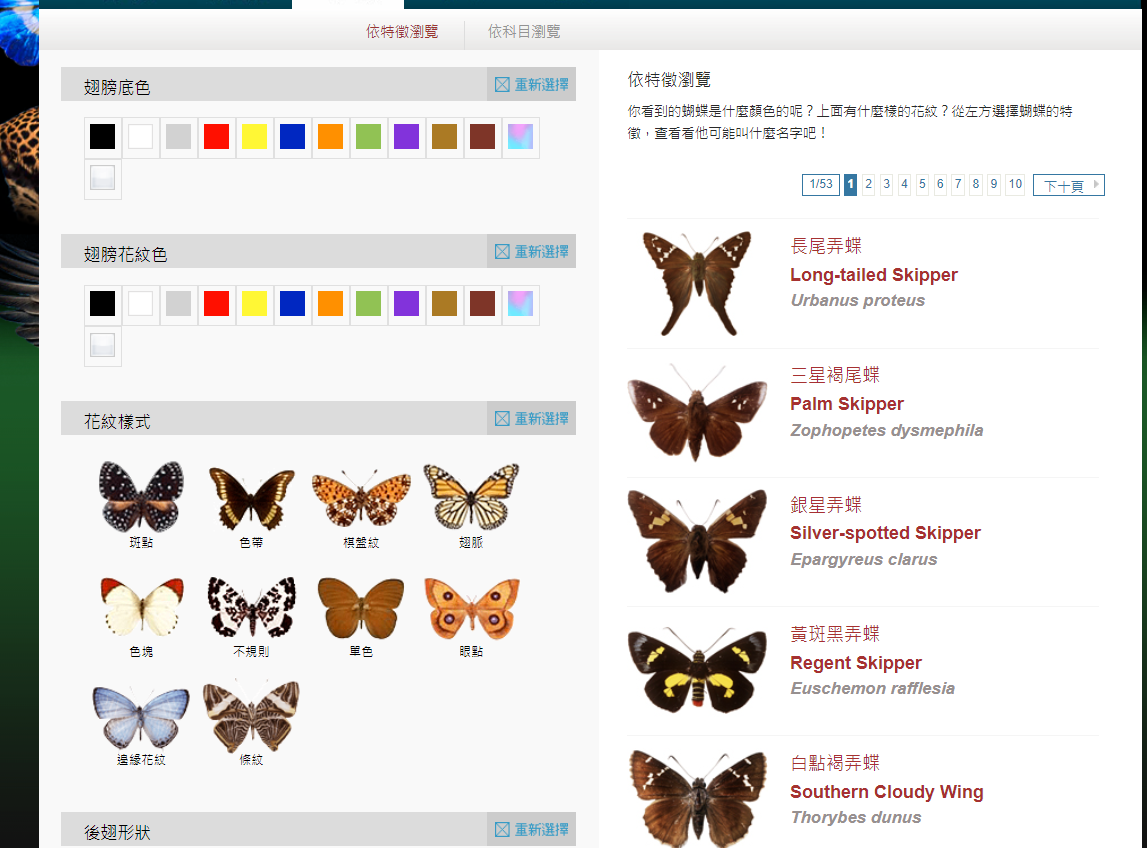
Task: Click 重新選擇 in the 後翅形狀 header
Action: pyautogui.click(x=532, y=830)
